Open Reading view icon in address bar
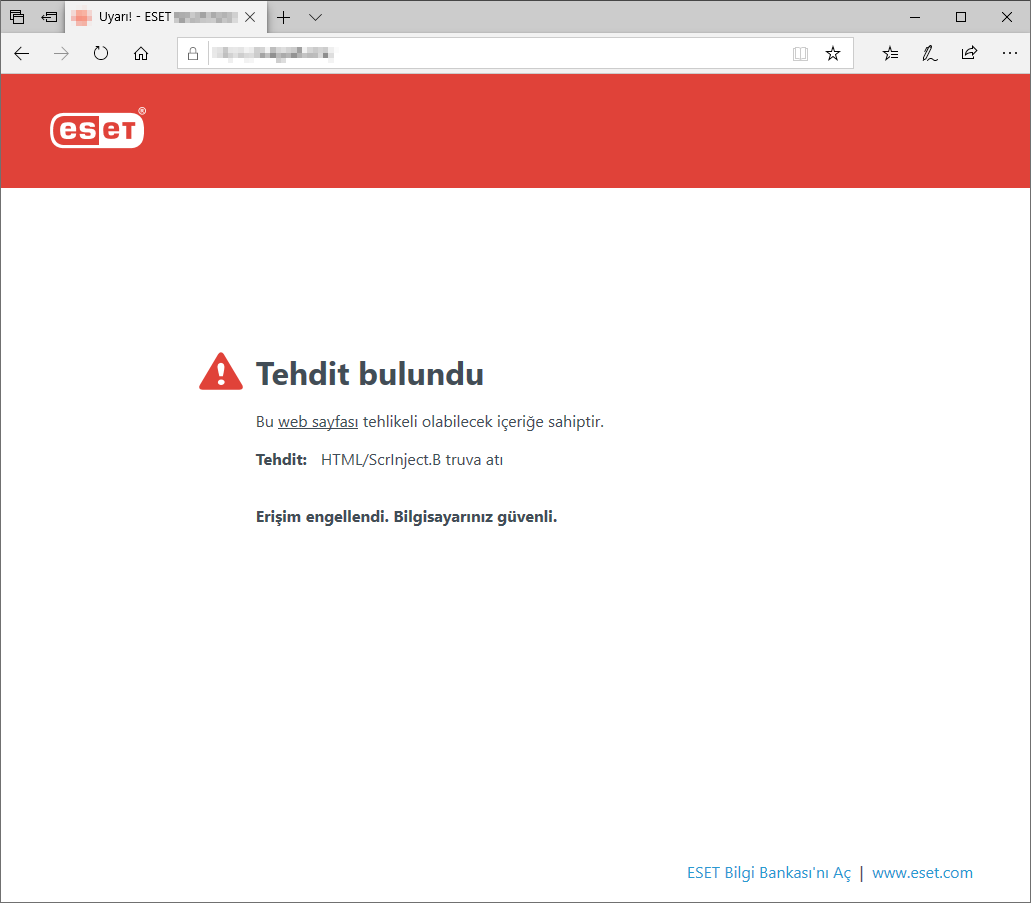This screenshot has height=903, width=1031. (x=800, y=54)
